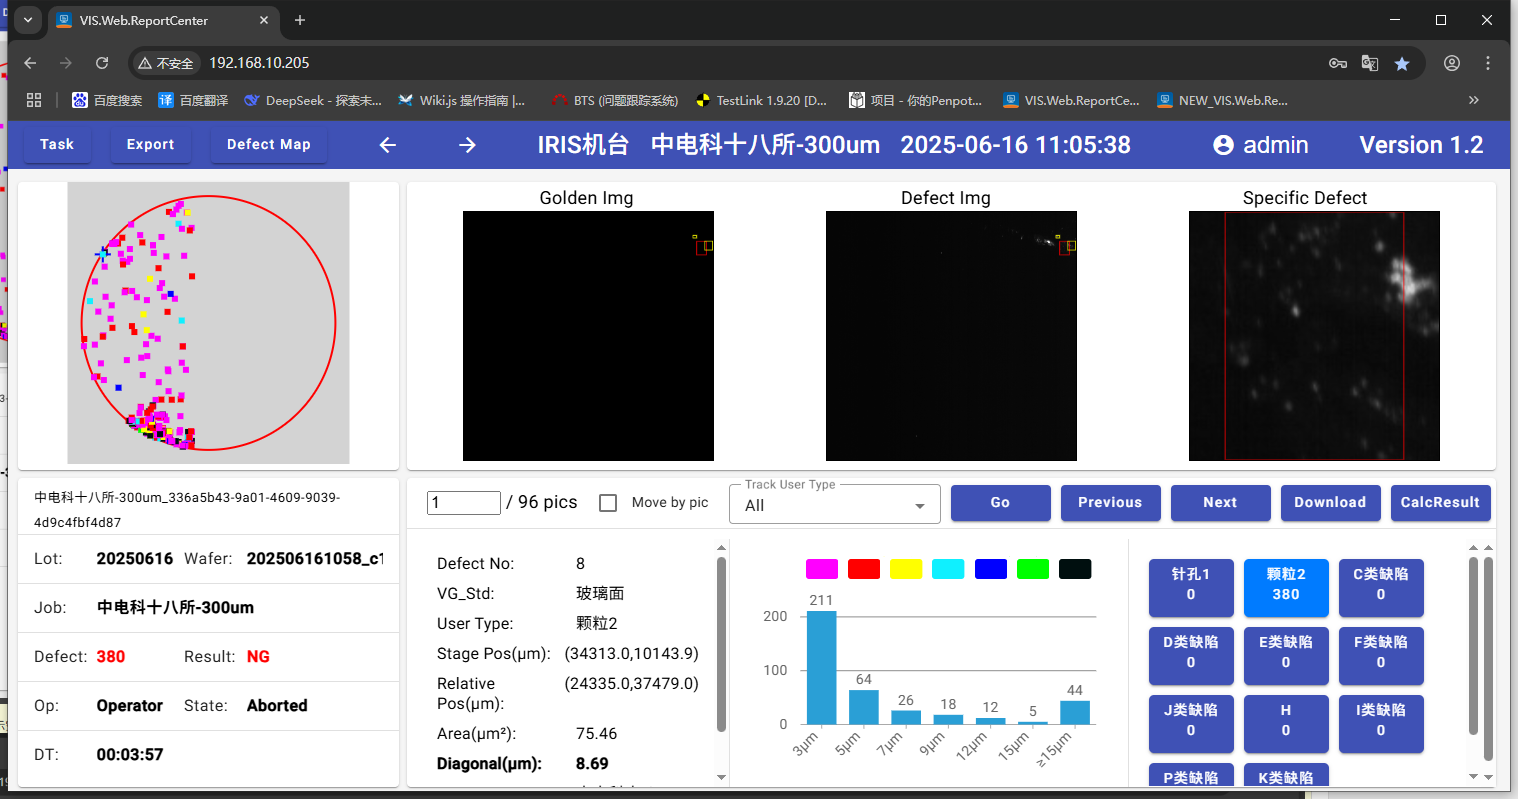Click the right arrow in the blue header
The width and height of the screenshot is (1518, 799).
[x=467, y=145]
